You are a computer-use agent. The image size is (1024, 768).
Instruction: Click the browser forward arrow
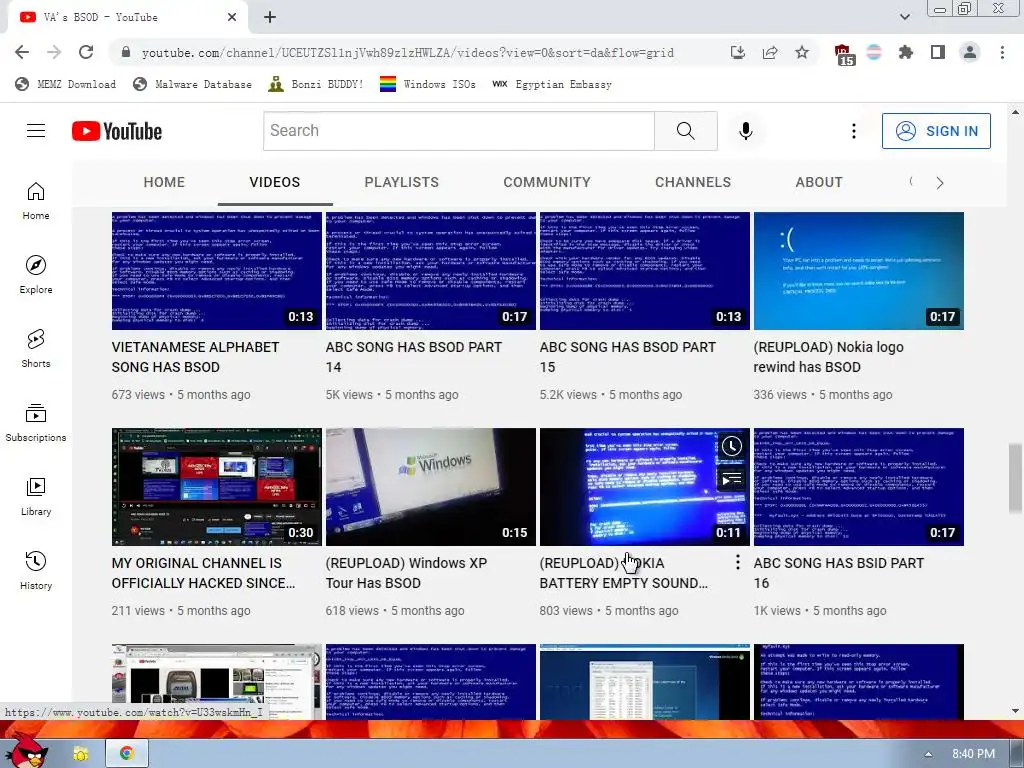tap(54, 52)
